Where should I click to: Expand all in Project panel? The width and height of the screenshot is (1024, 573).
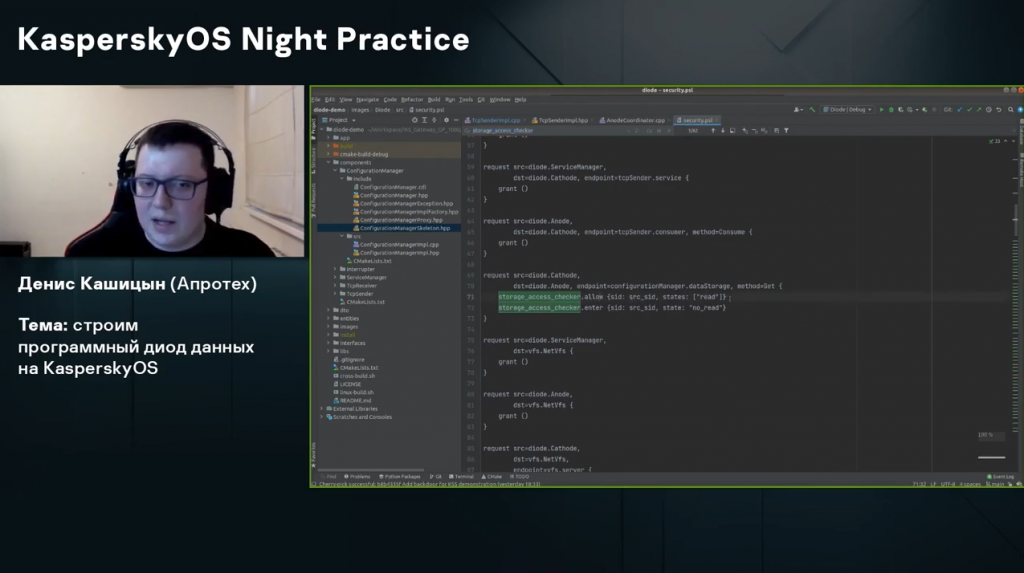point(424,120)
